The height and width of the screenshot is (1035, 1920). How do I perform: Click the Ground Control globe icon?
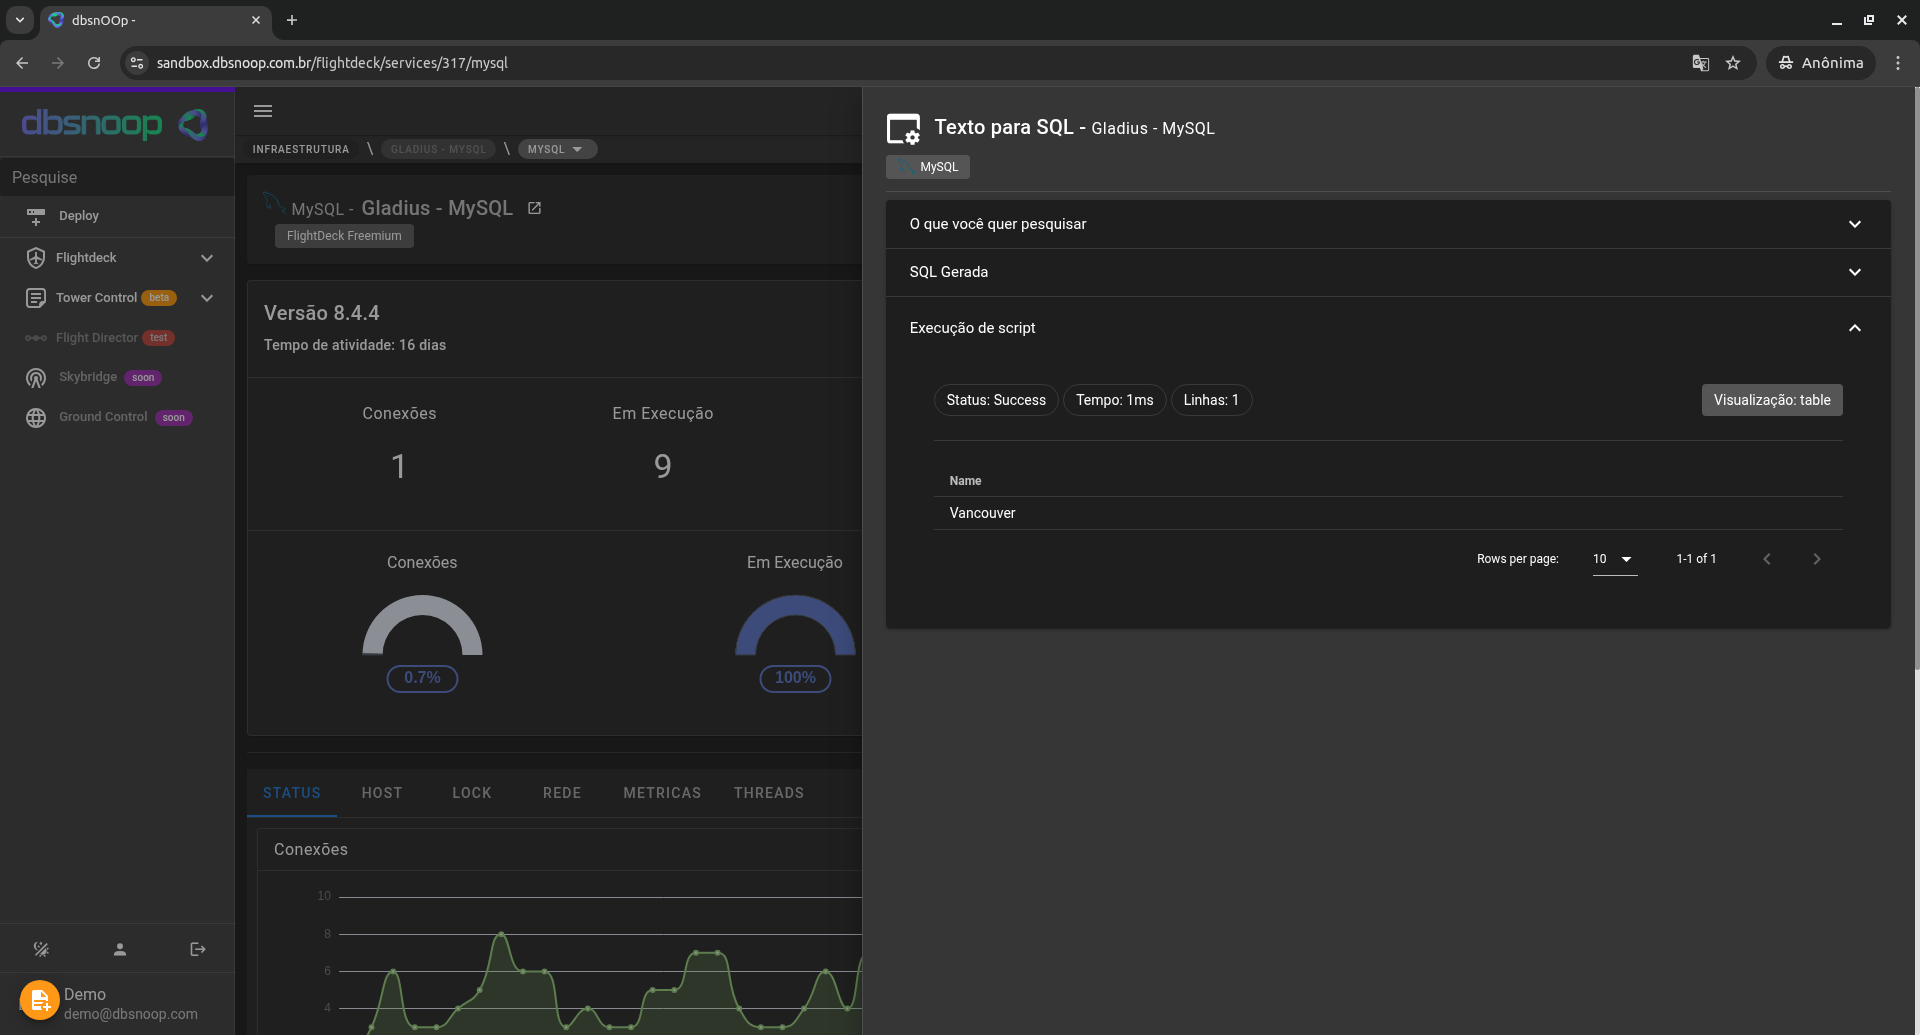[36, 418]
